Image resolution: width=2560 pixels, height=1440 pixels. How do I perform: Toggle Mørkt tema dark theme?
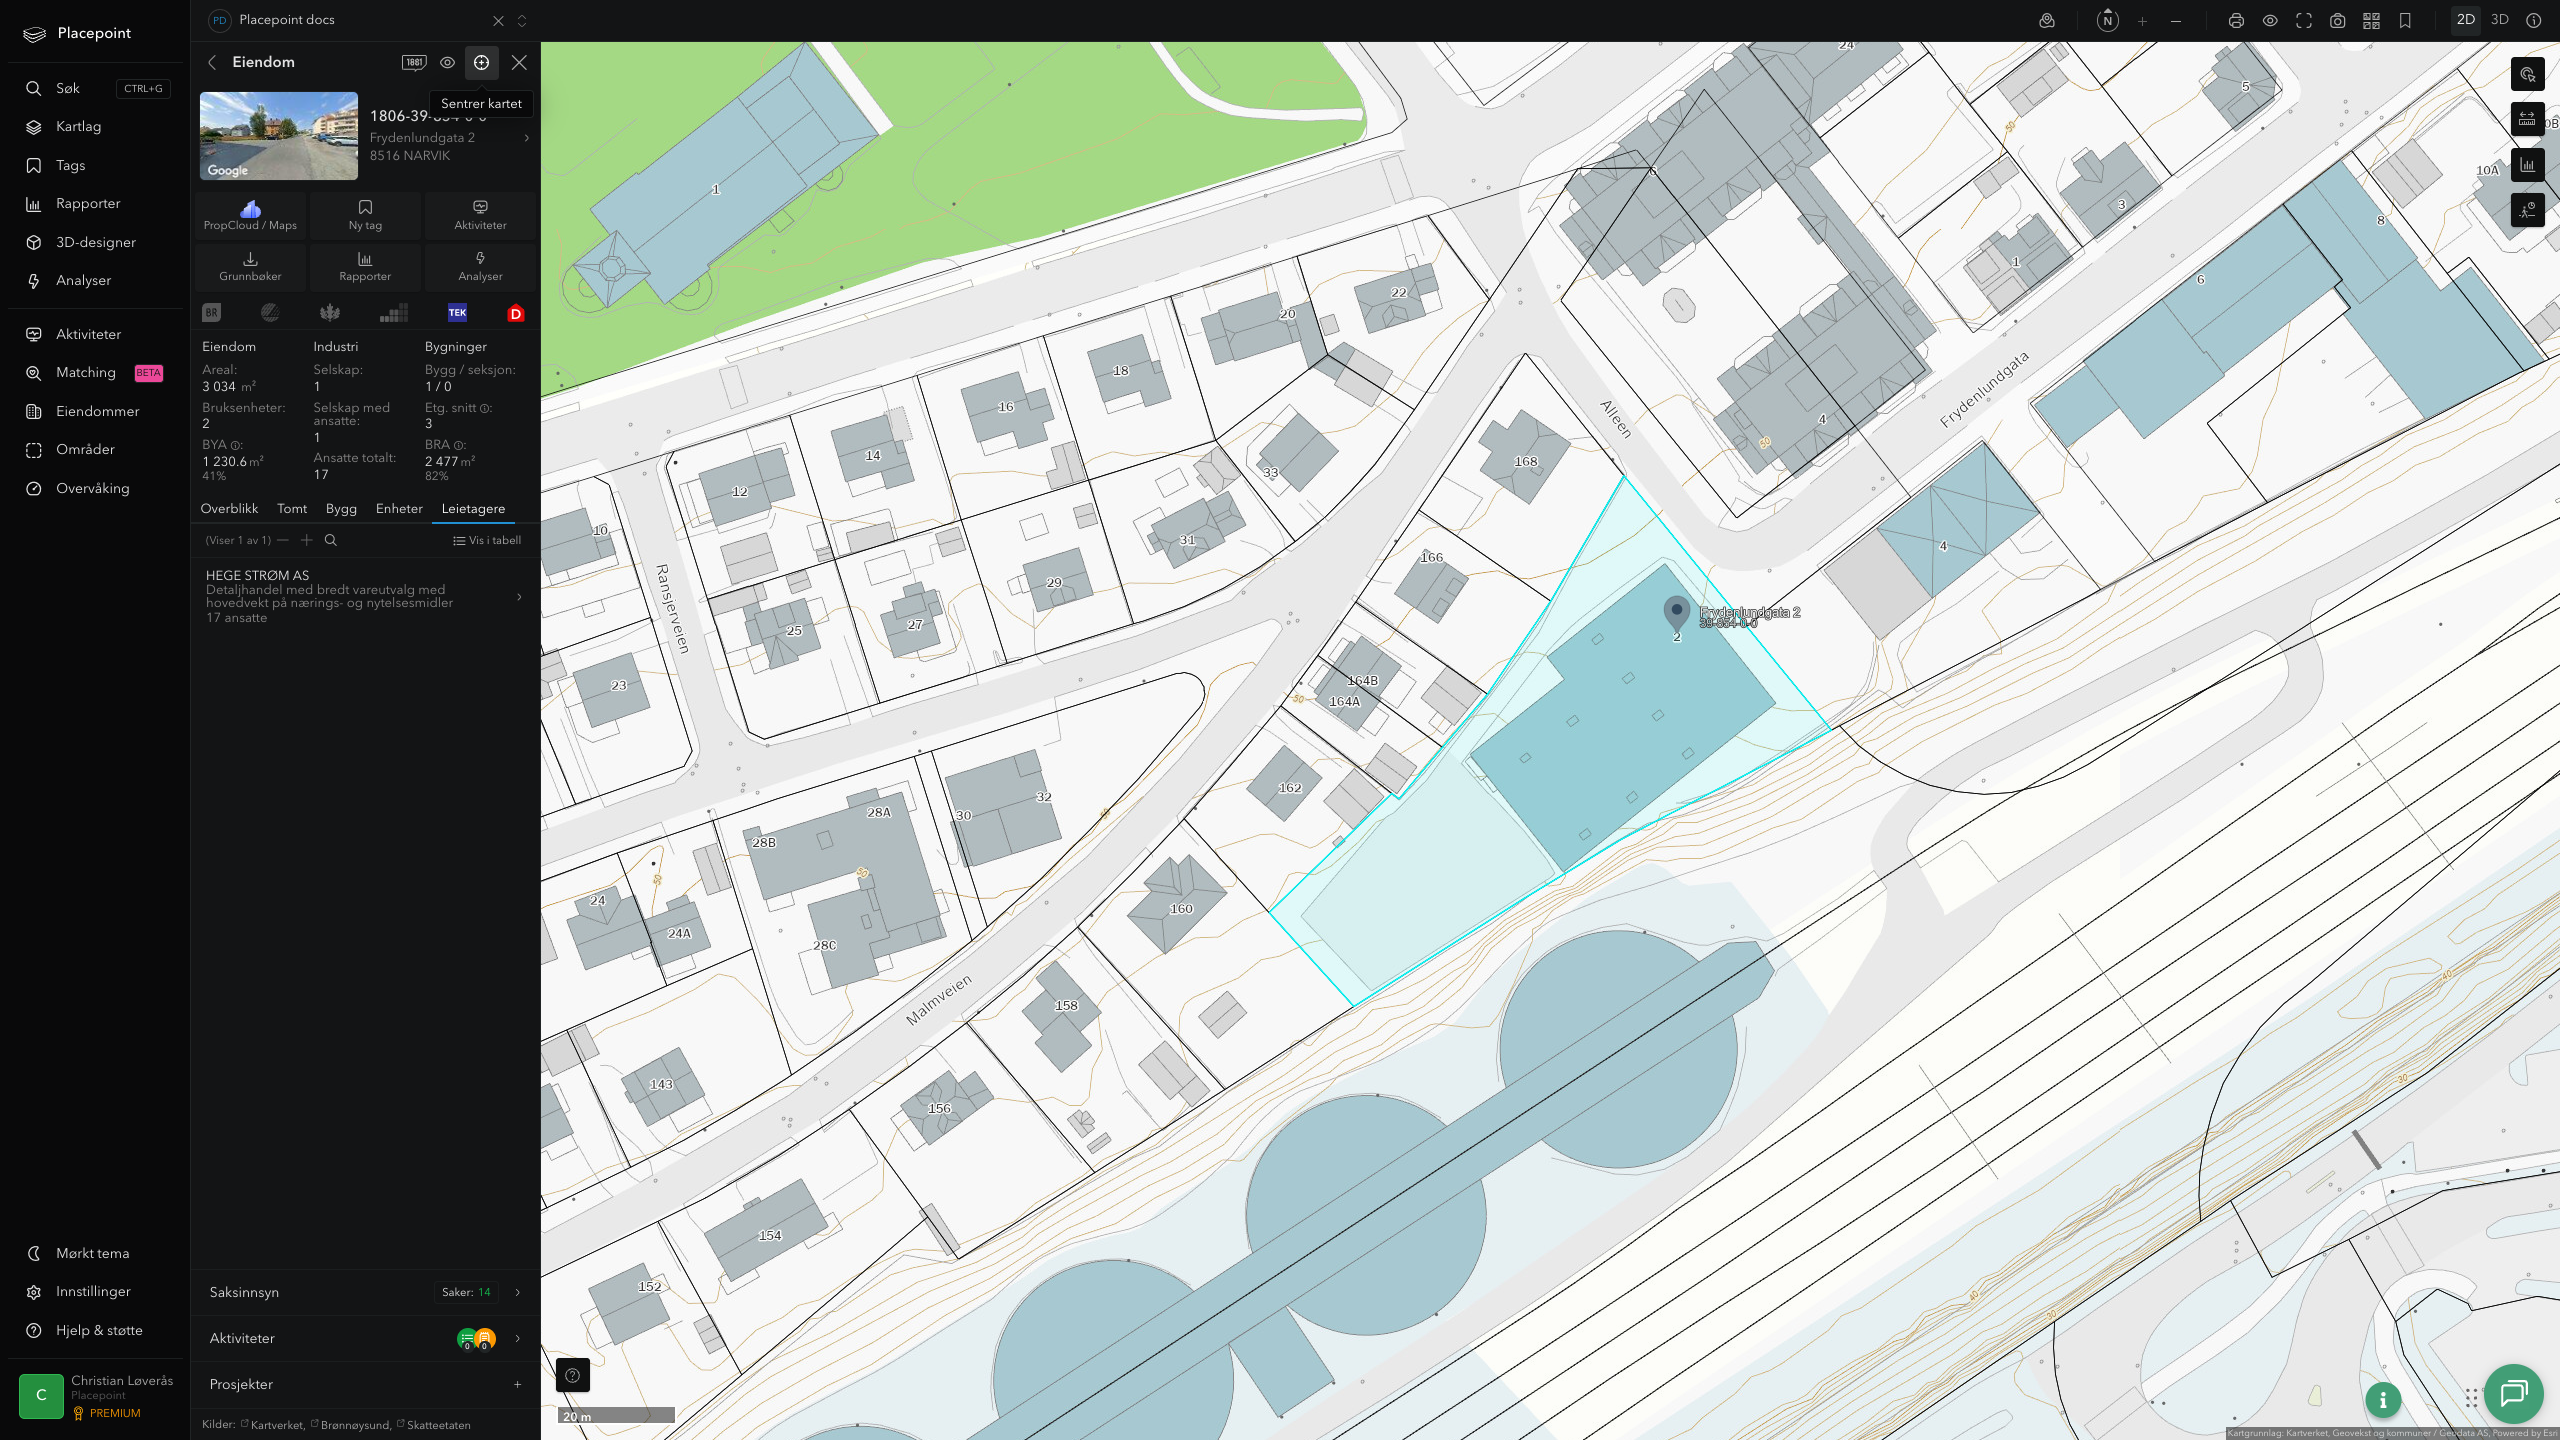coord(92,1253)
